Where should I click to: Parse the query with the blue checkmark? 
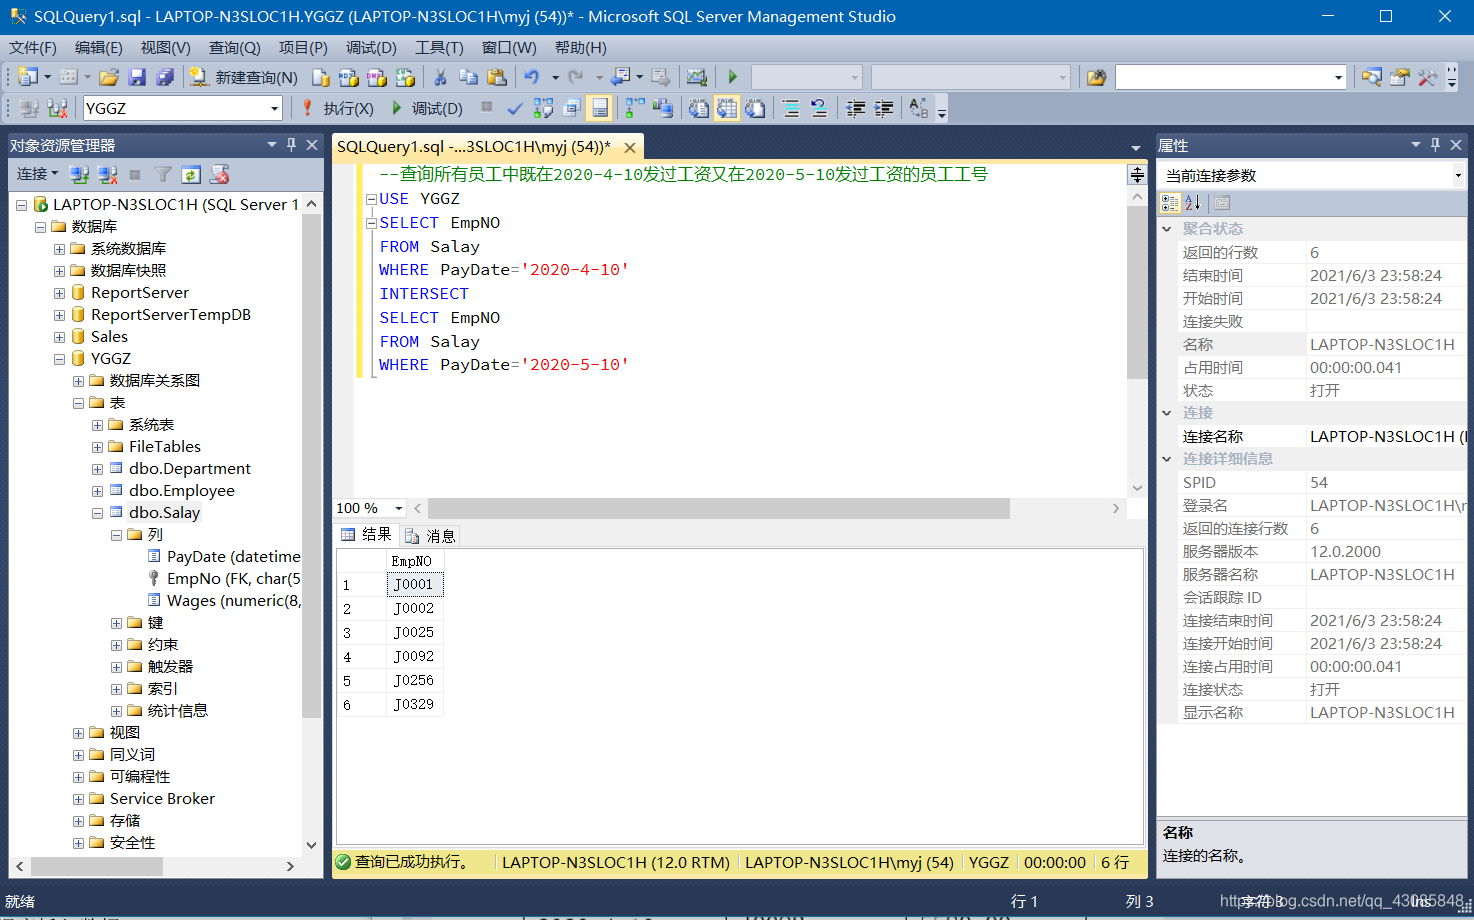[x=515, y=108]
